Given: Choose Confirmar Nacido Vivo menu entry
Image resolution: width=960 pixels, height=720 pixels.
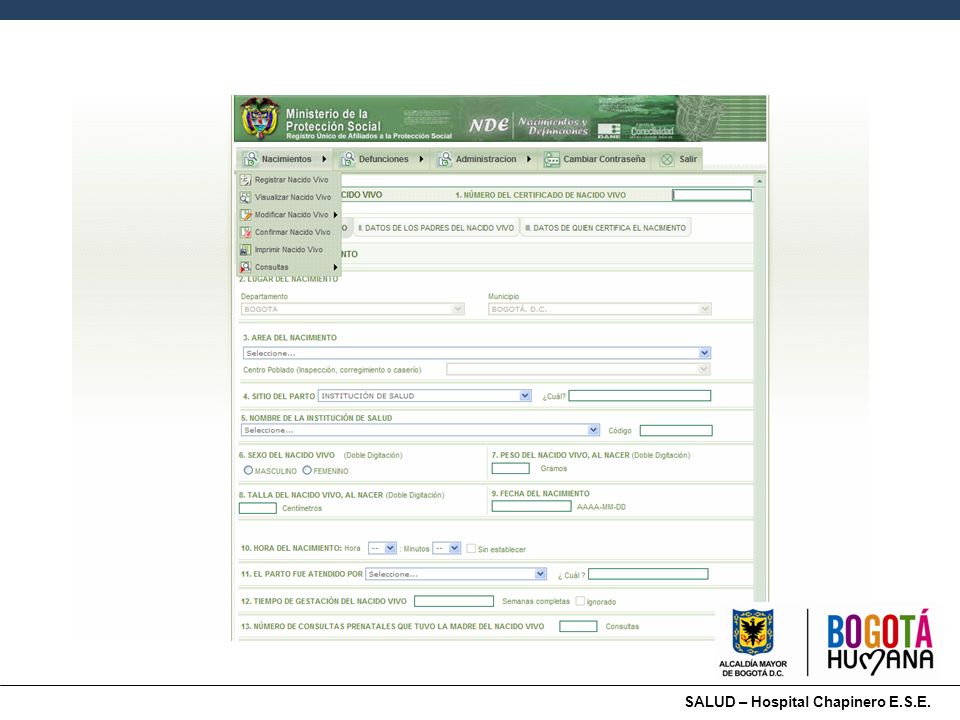Looking at the screenshot, I should 289,232.
